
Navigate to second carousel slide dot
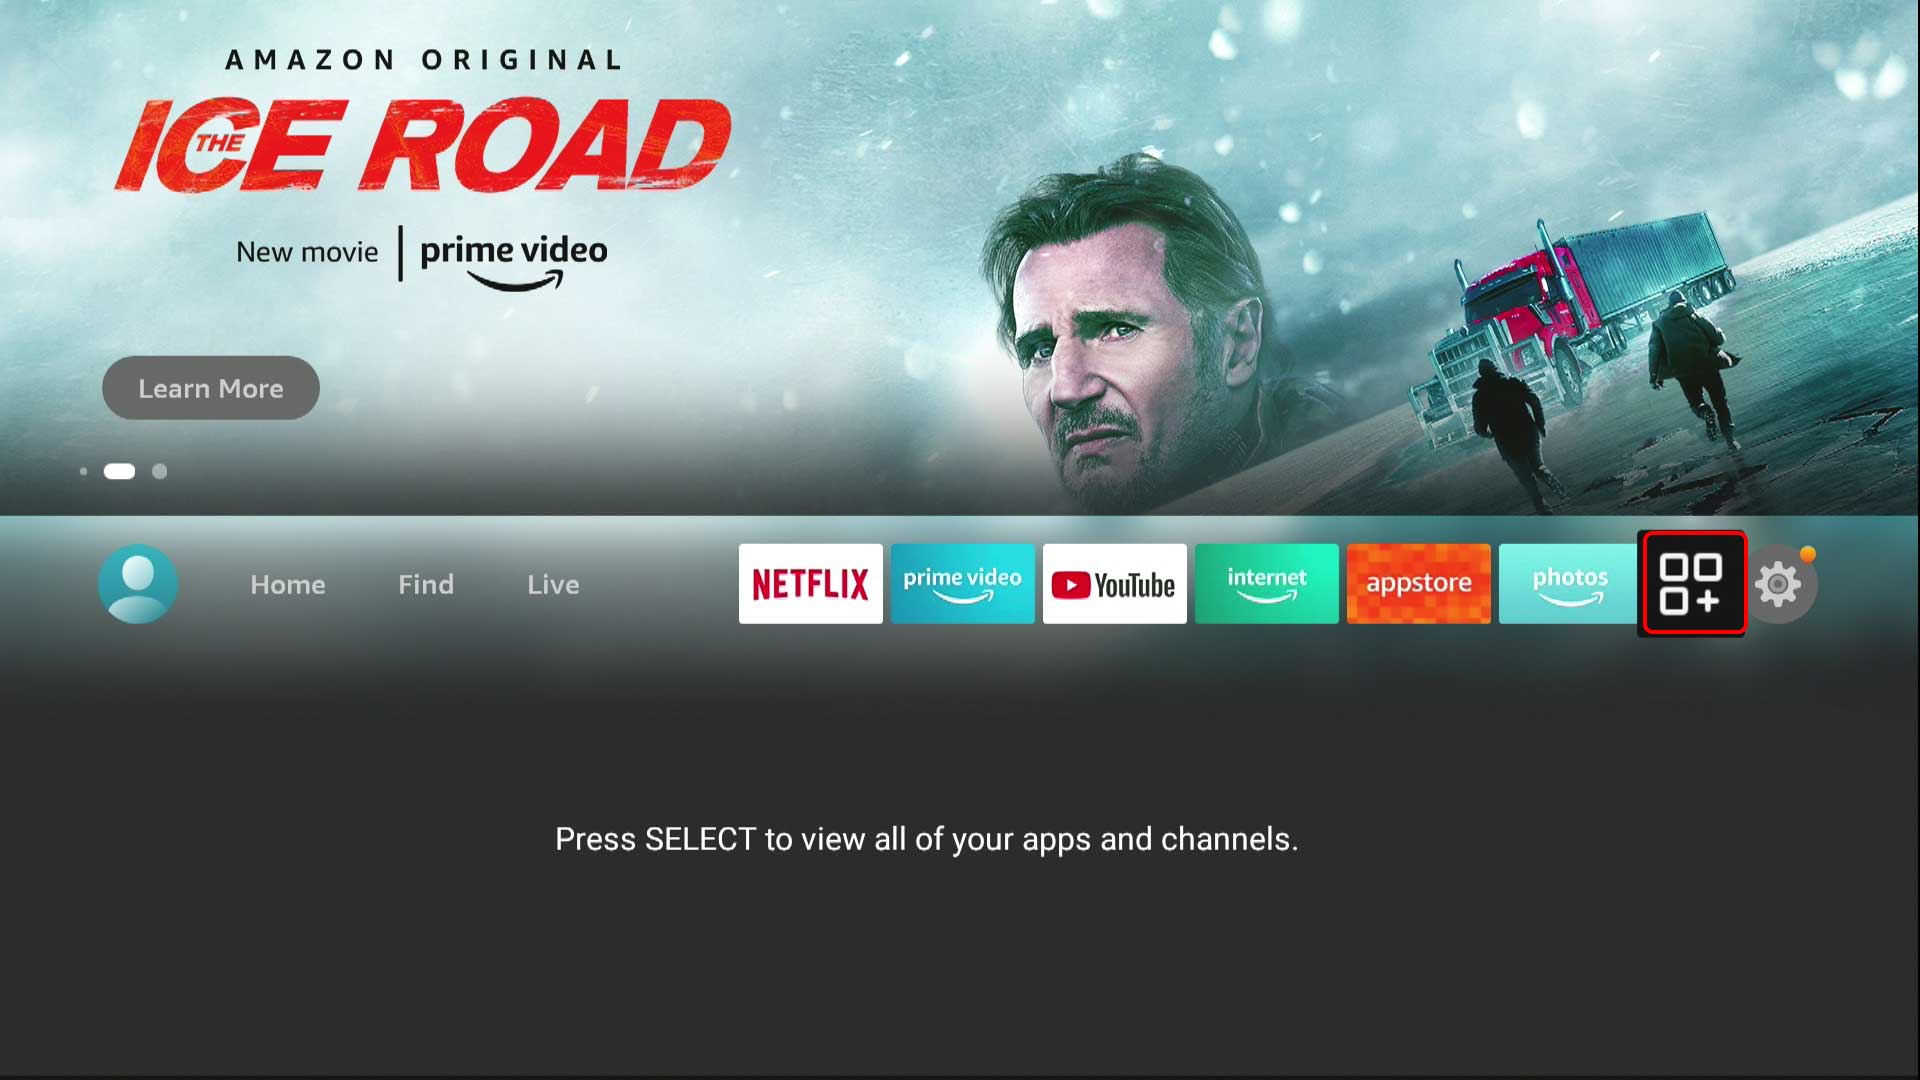pyautogui.click(x=119, y=471)
